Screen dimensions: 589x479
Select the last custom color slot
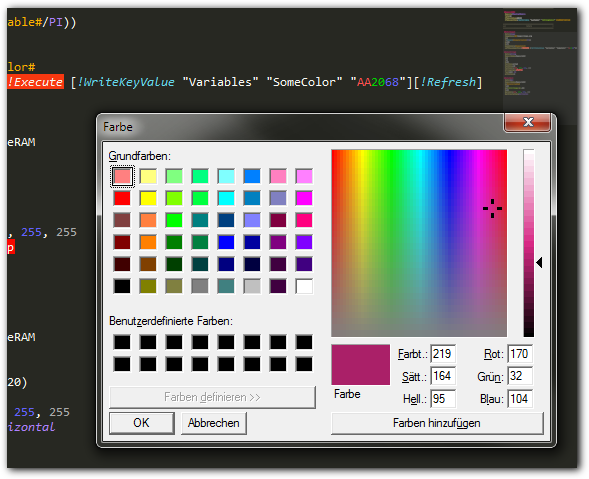[x=304, y=364]
